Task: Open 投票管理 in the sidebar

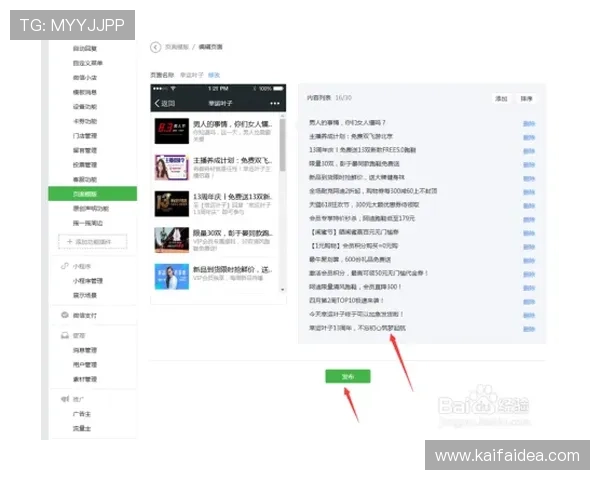Action: pos(85,165)
